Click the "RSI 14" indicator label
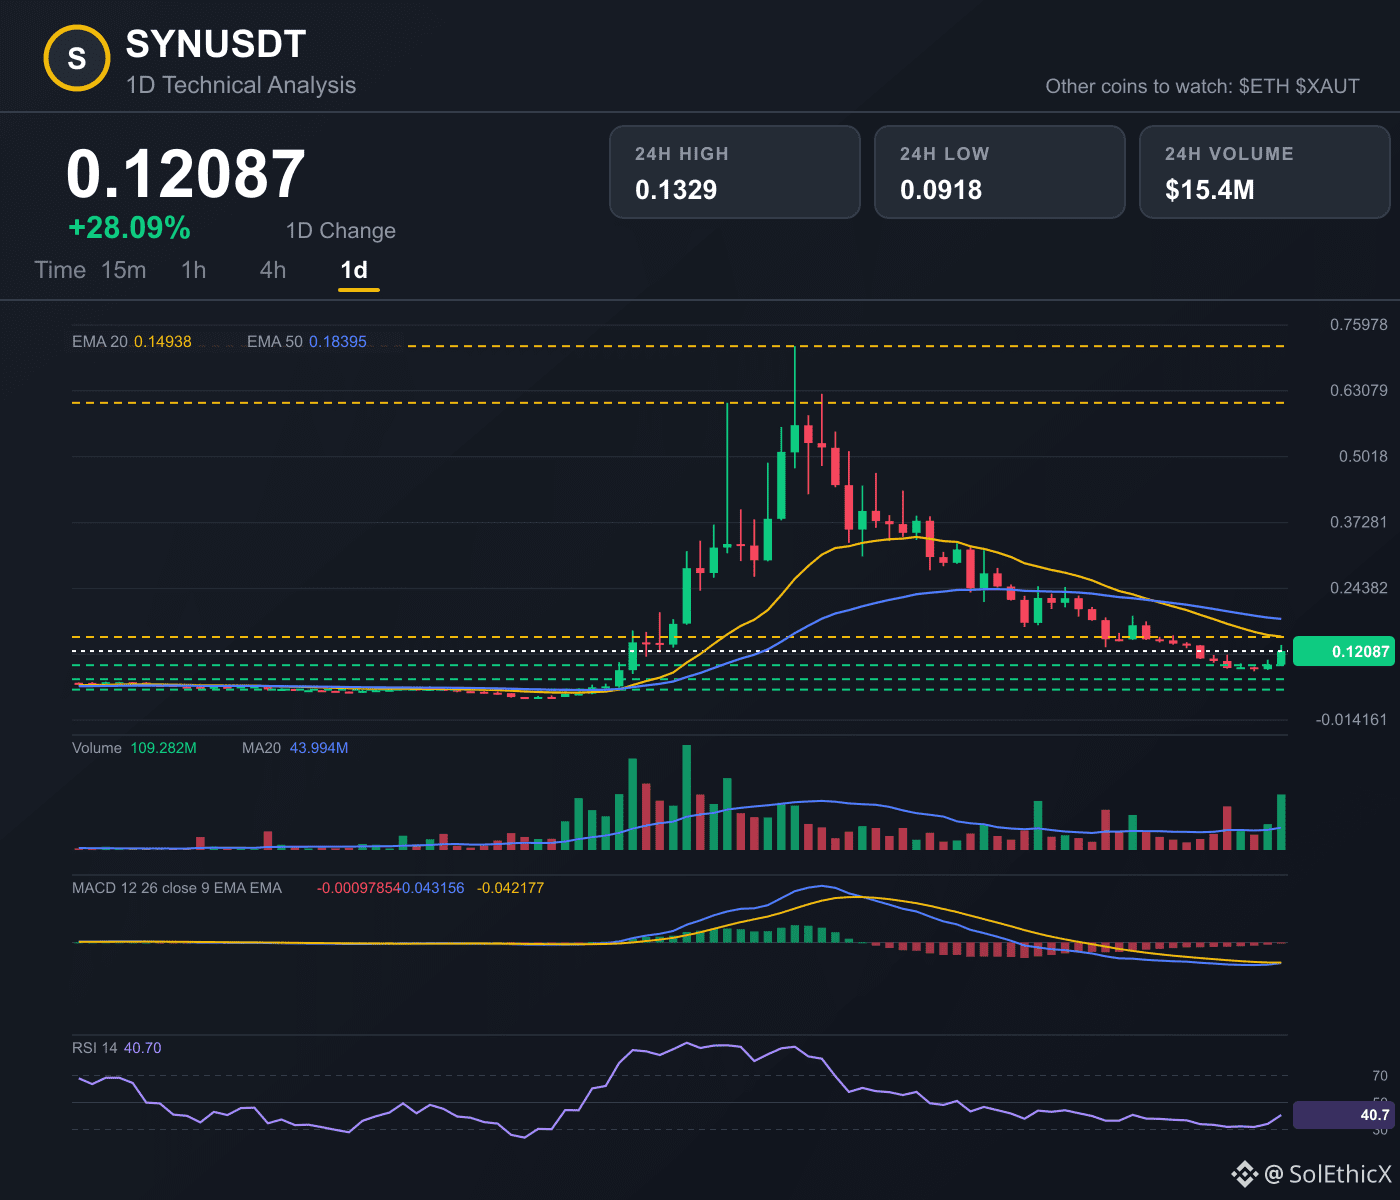The width and height of the screenshot is (1400, 1200). click(95, 1048)
